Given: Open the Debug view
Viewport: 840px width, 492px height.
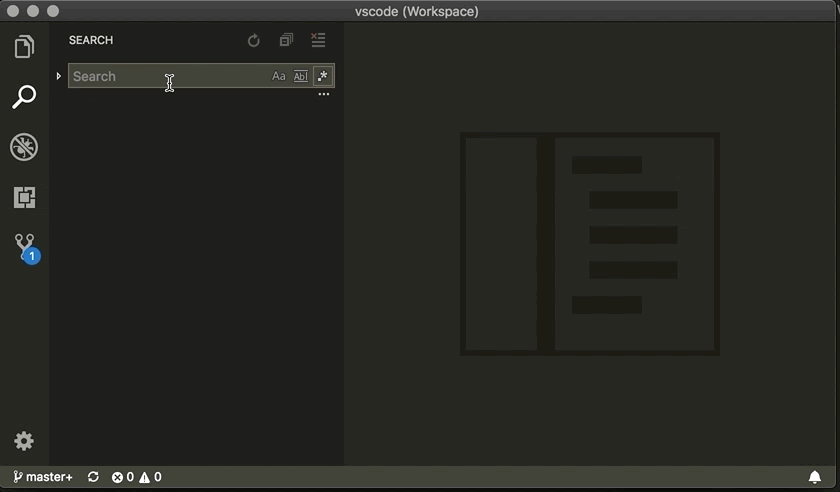Looking at the screenshot, I should (x=24, y=147).
